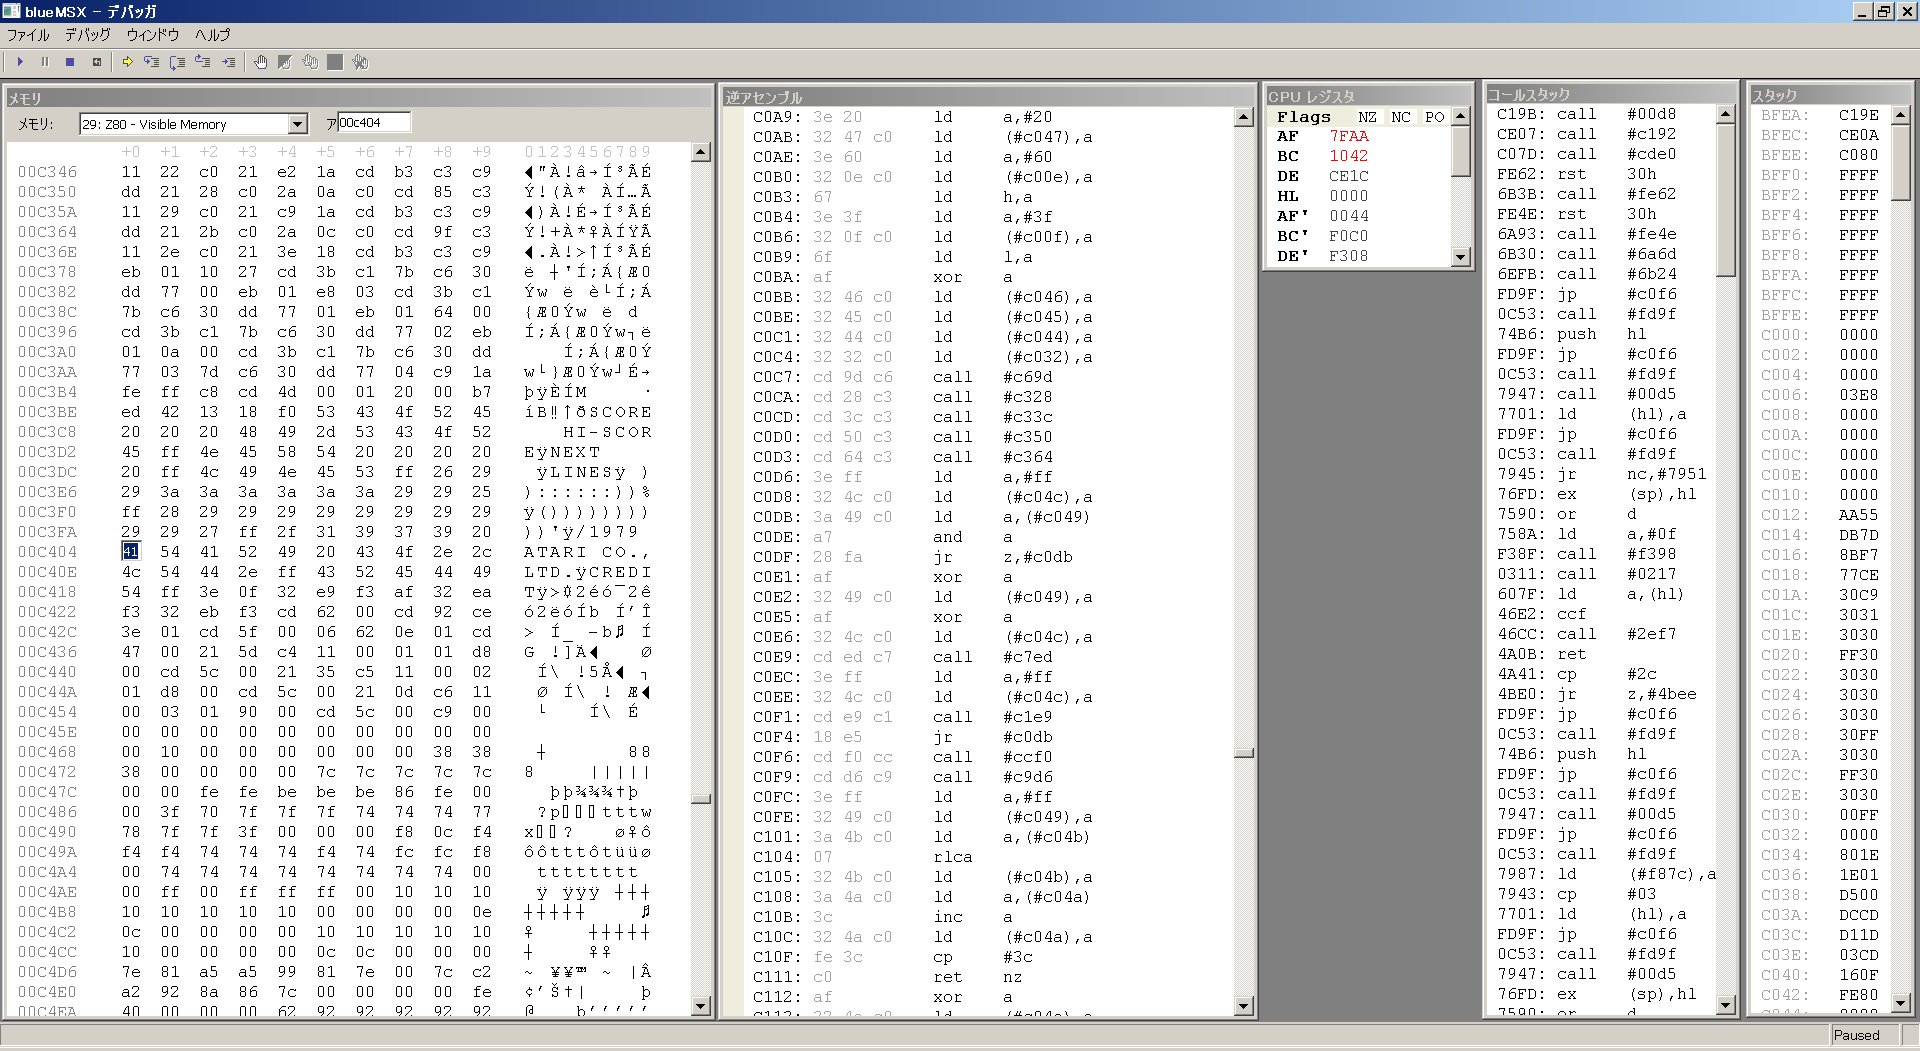Screen dimensions: 1920x1051
Task: Click the メモリ panel title bar
Action: tap(359, 98)
